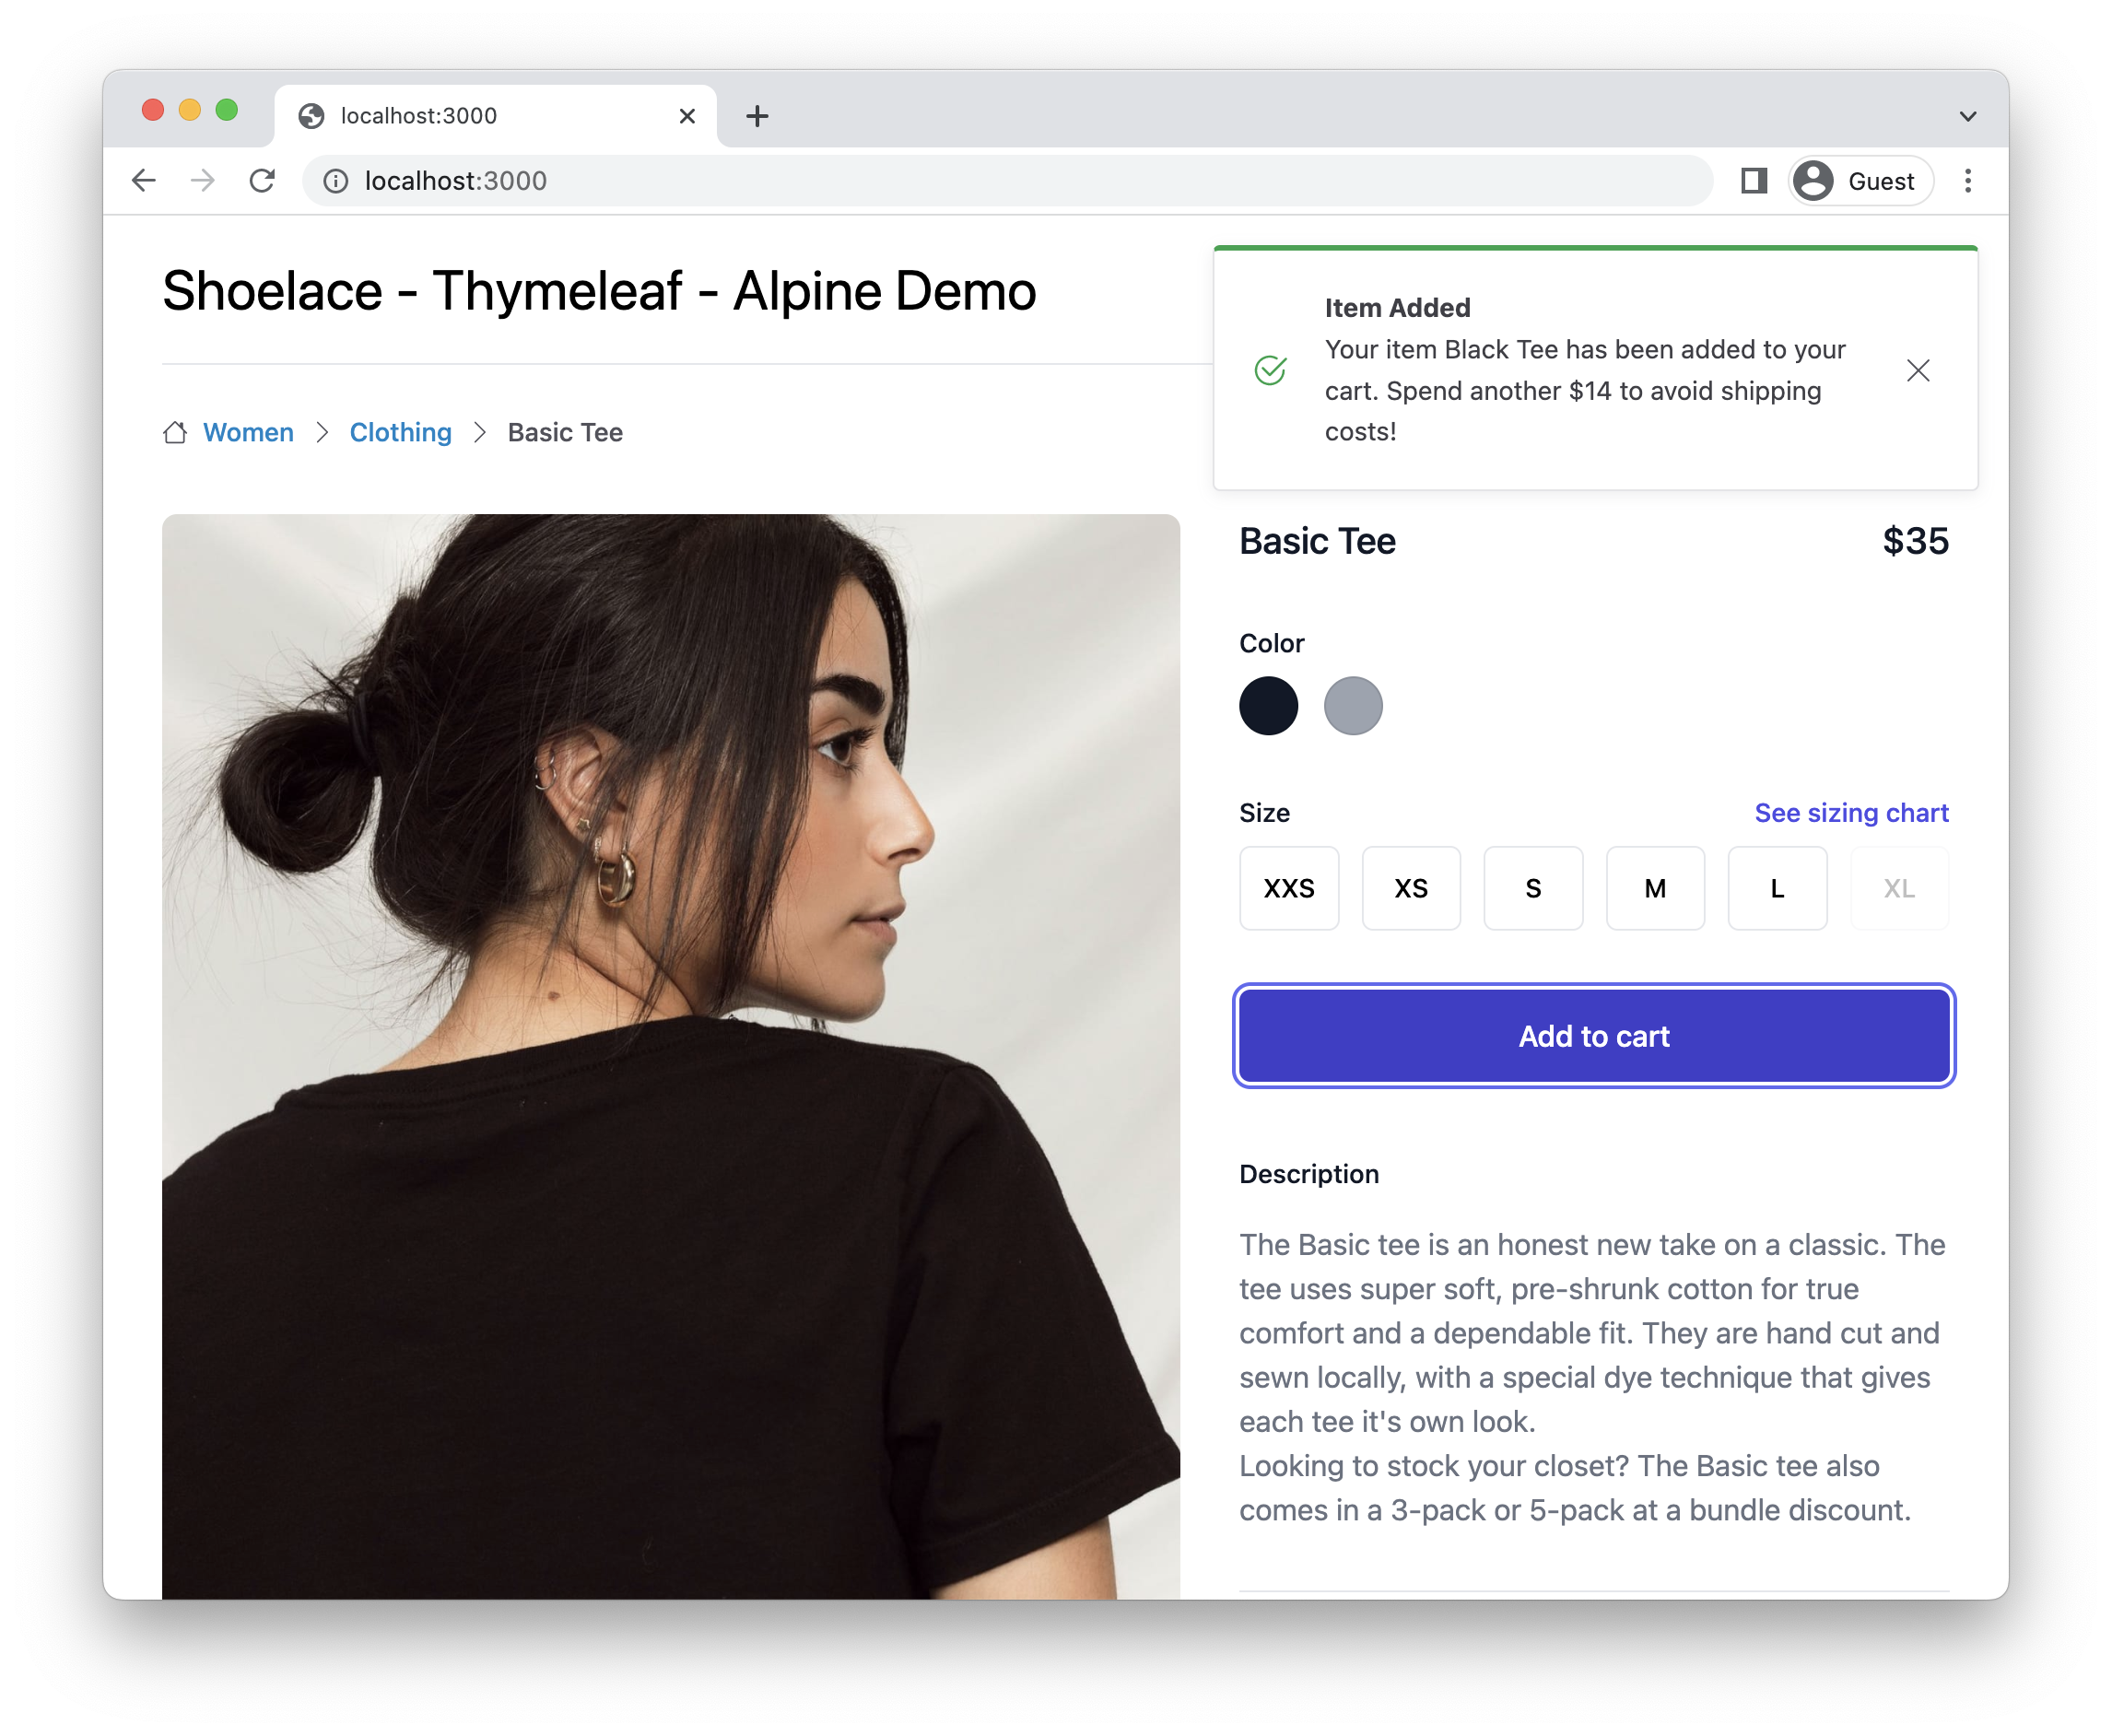Open See sizing chart link
The height and width of the screenshot is (1736, 2112).
[x=1850, y=810]
